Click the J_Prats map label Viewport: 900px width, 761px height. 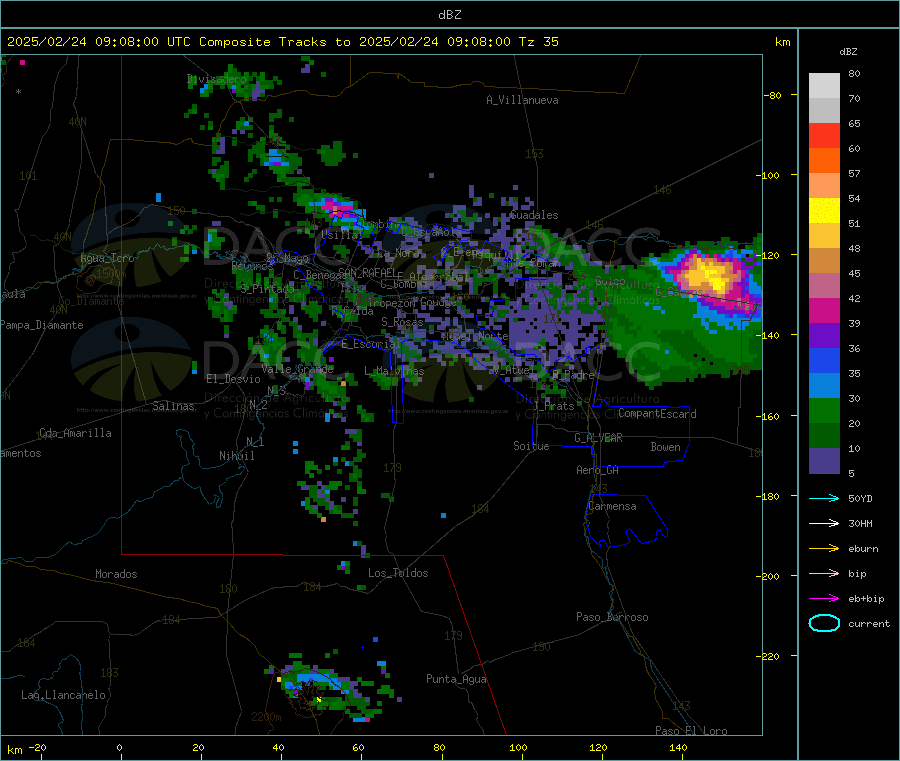point(553,406)
